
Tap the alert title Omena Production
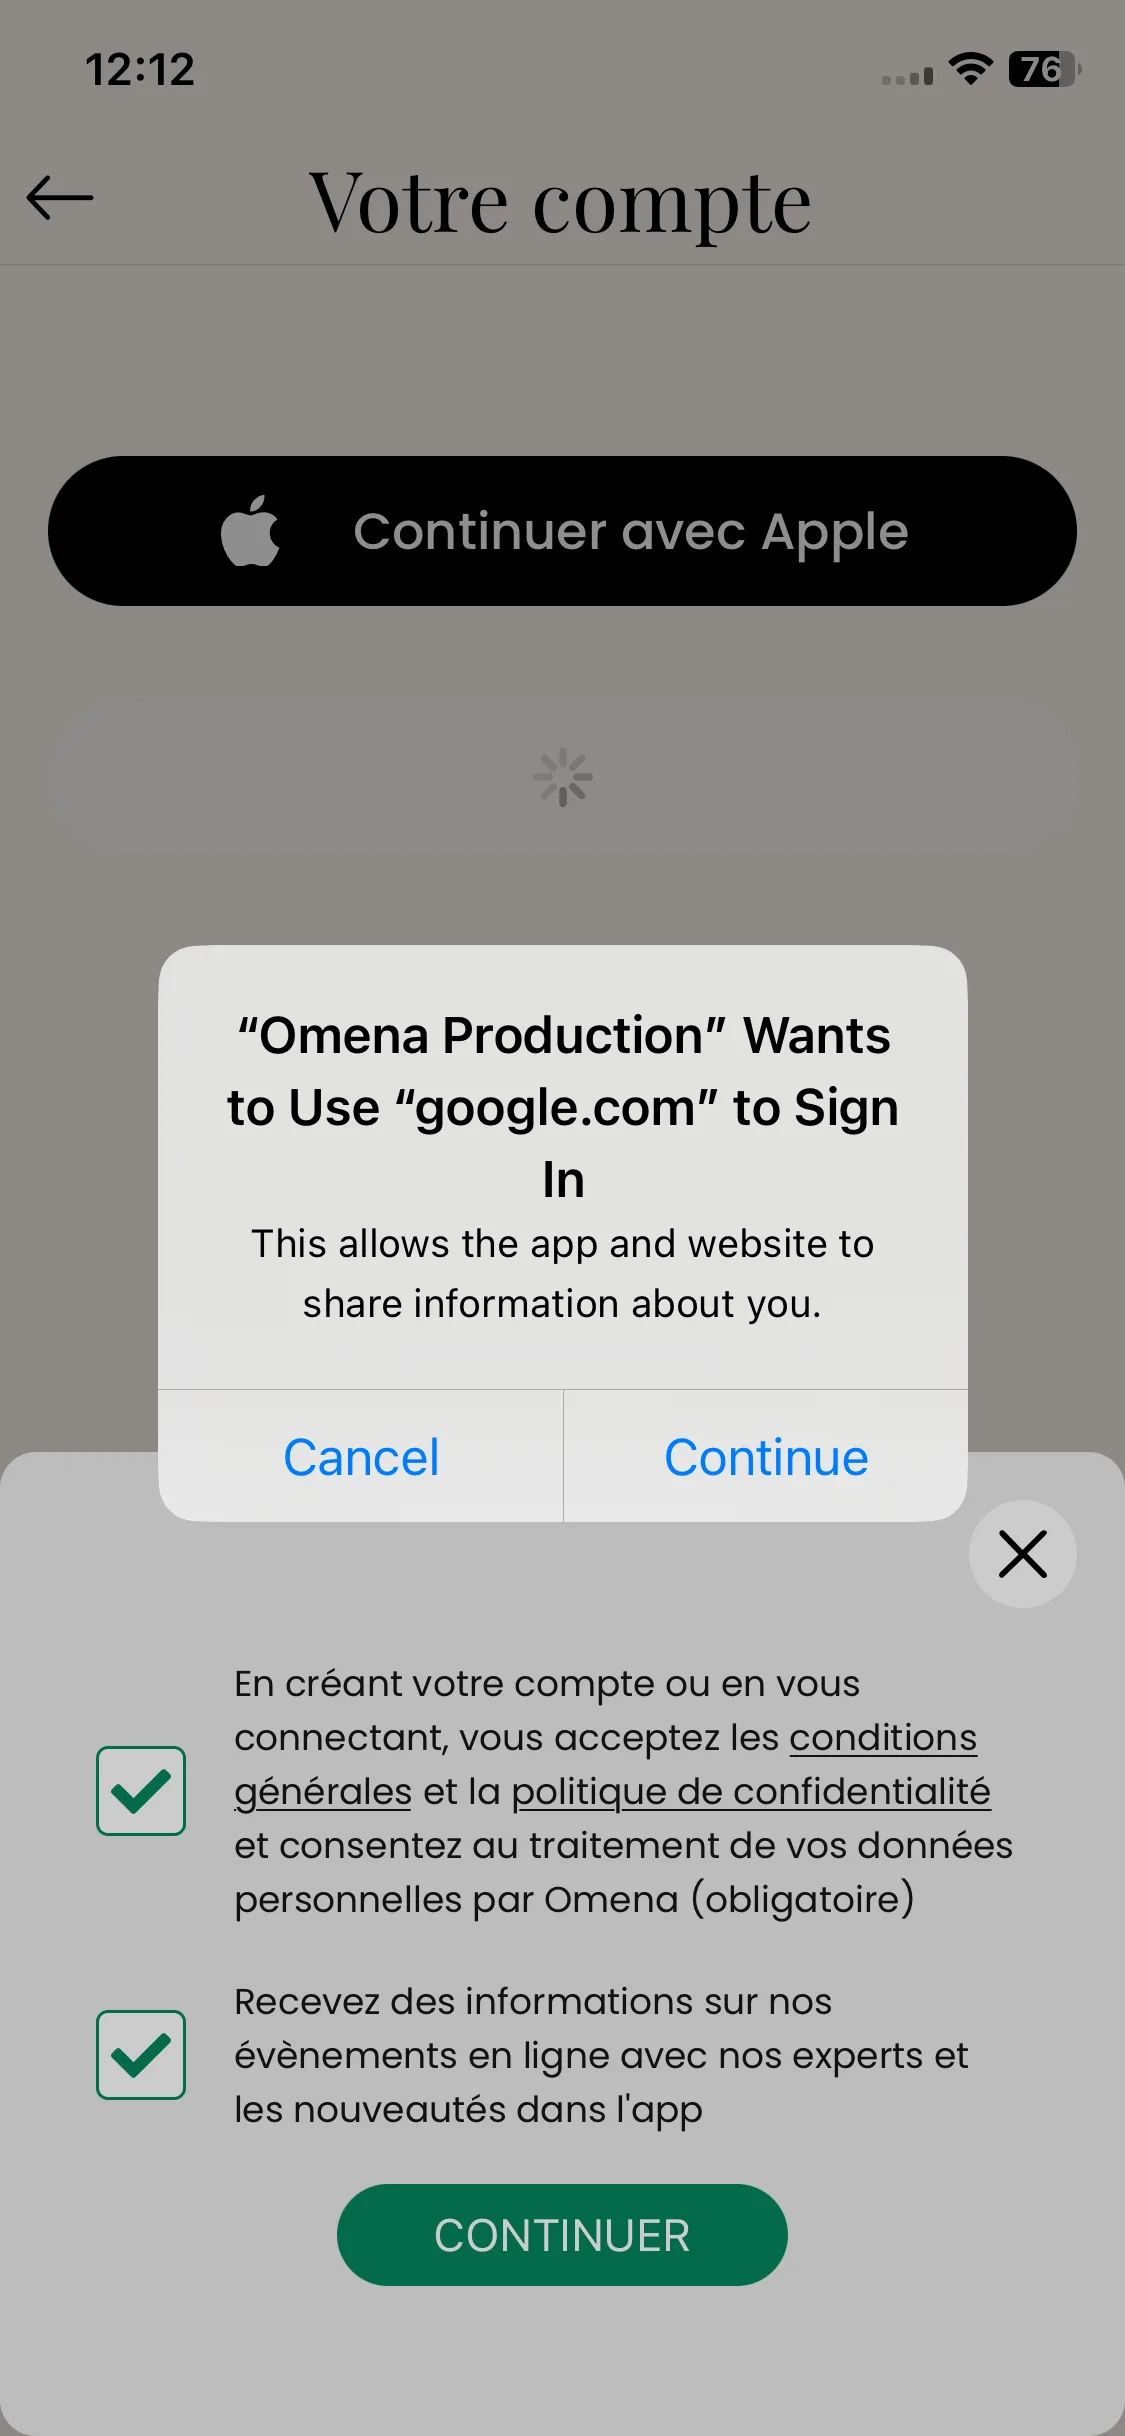pyautogui.click(x=563, y=1107)
